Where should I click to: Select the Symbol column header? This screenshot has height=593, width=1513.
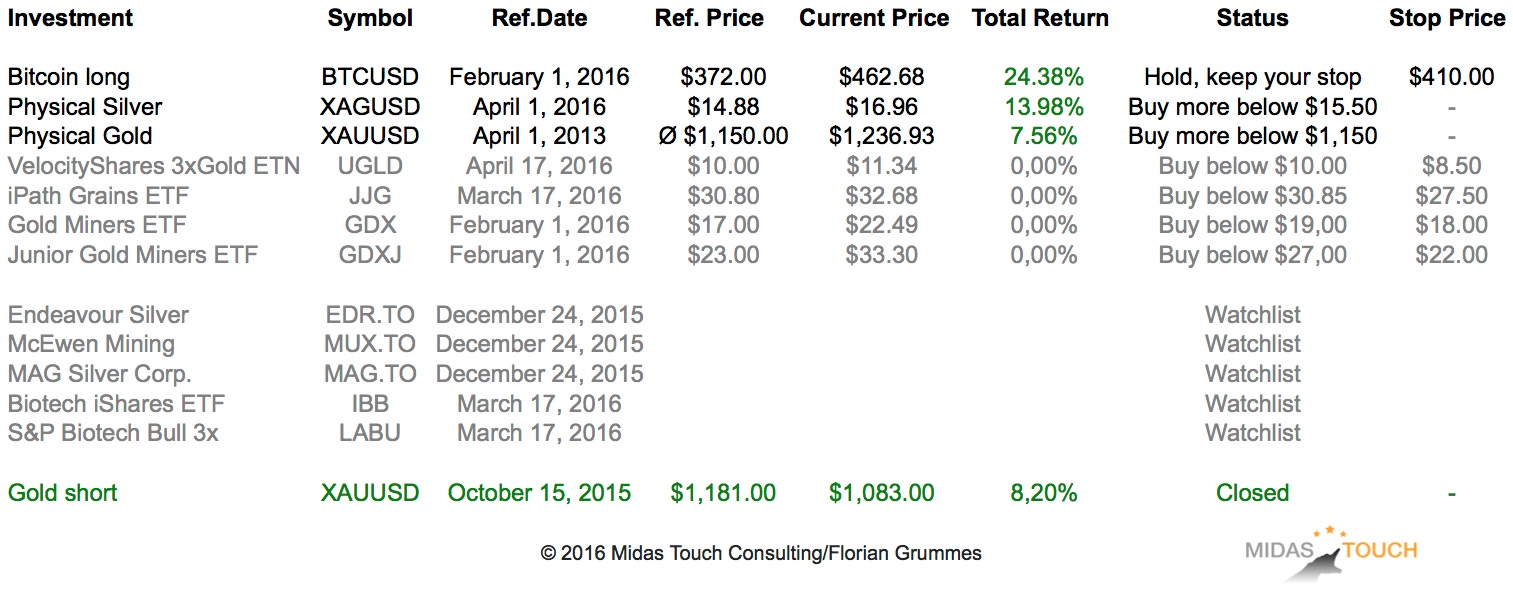click(370, 18)
